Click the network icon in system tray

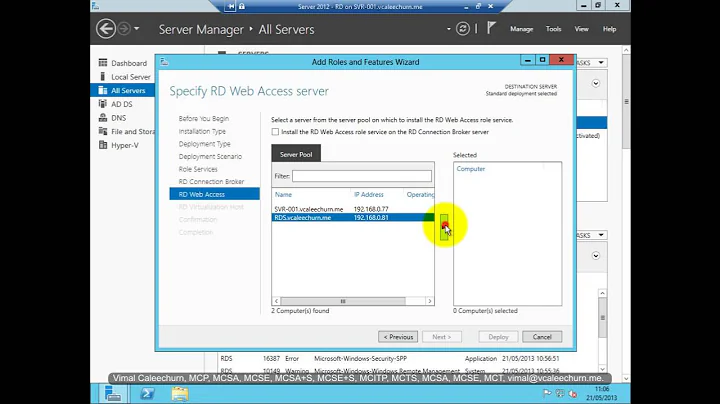point(560,393)
